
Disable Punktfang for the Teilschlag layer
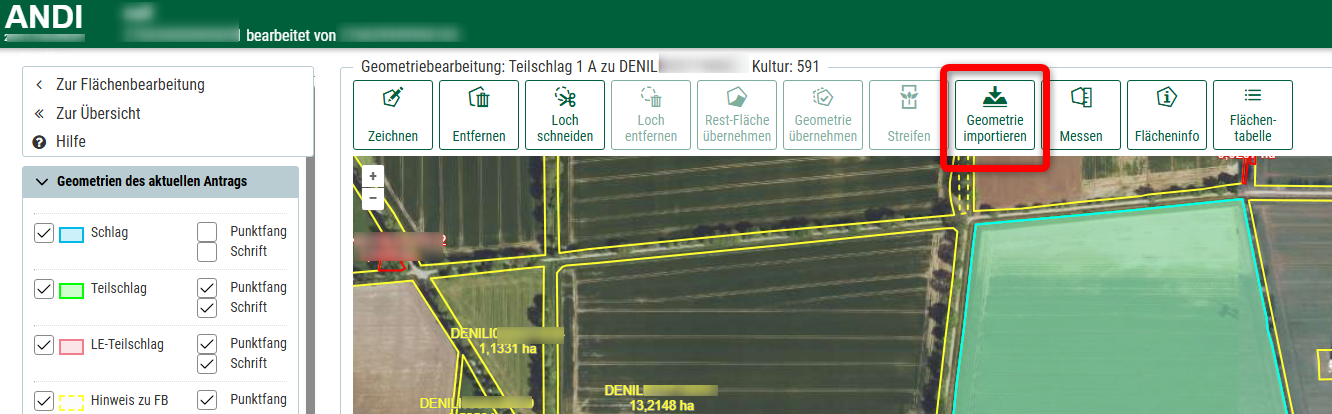(207, 288)
